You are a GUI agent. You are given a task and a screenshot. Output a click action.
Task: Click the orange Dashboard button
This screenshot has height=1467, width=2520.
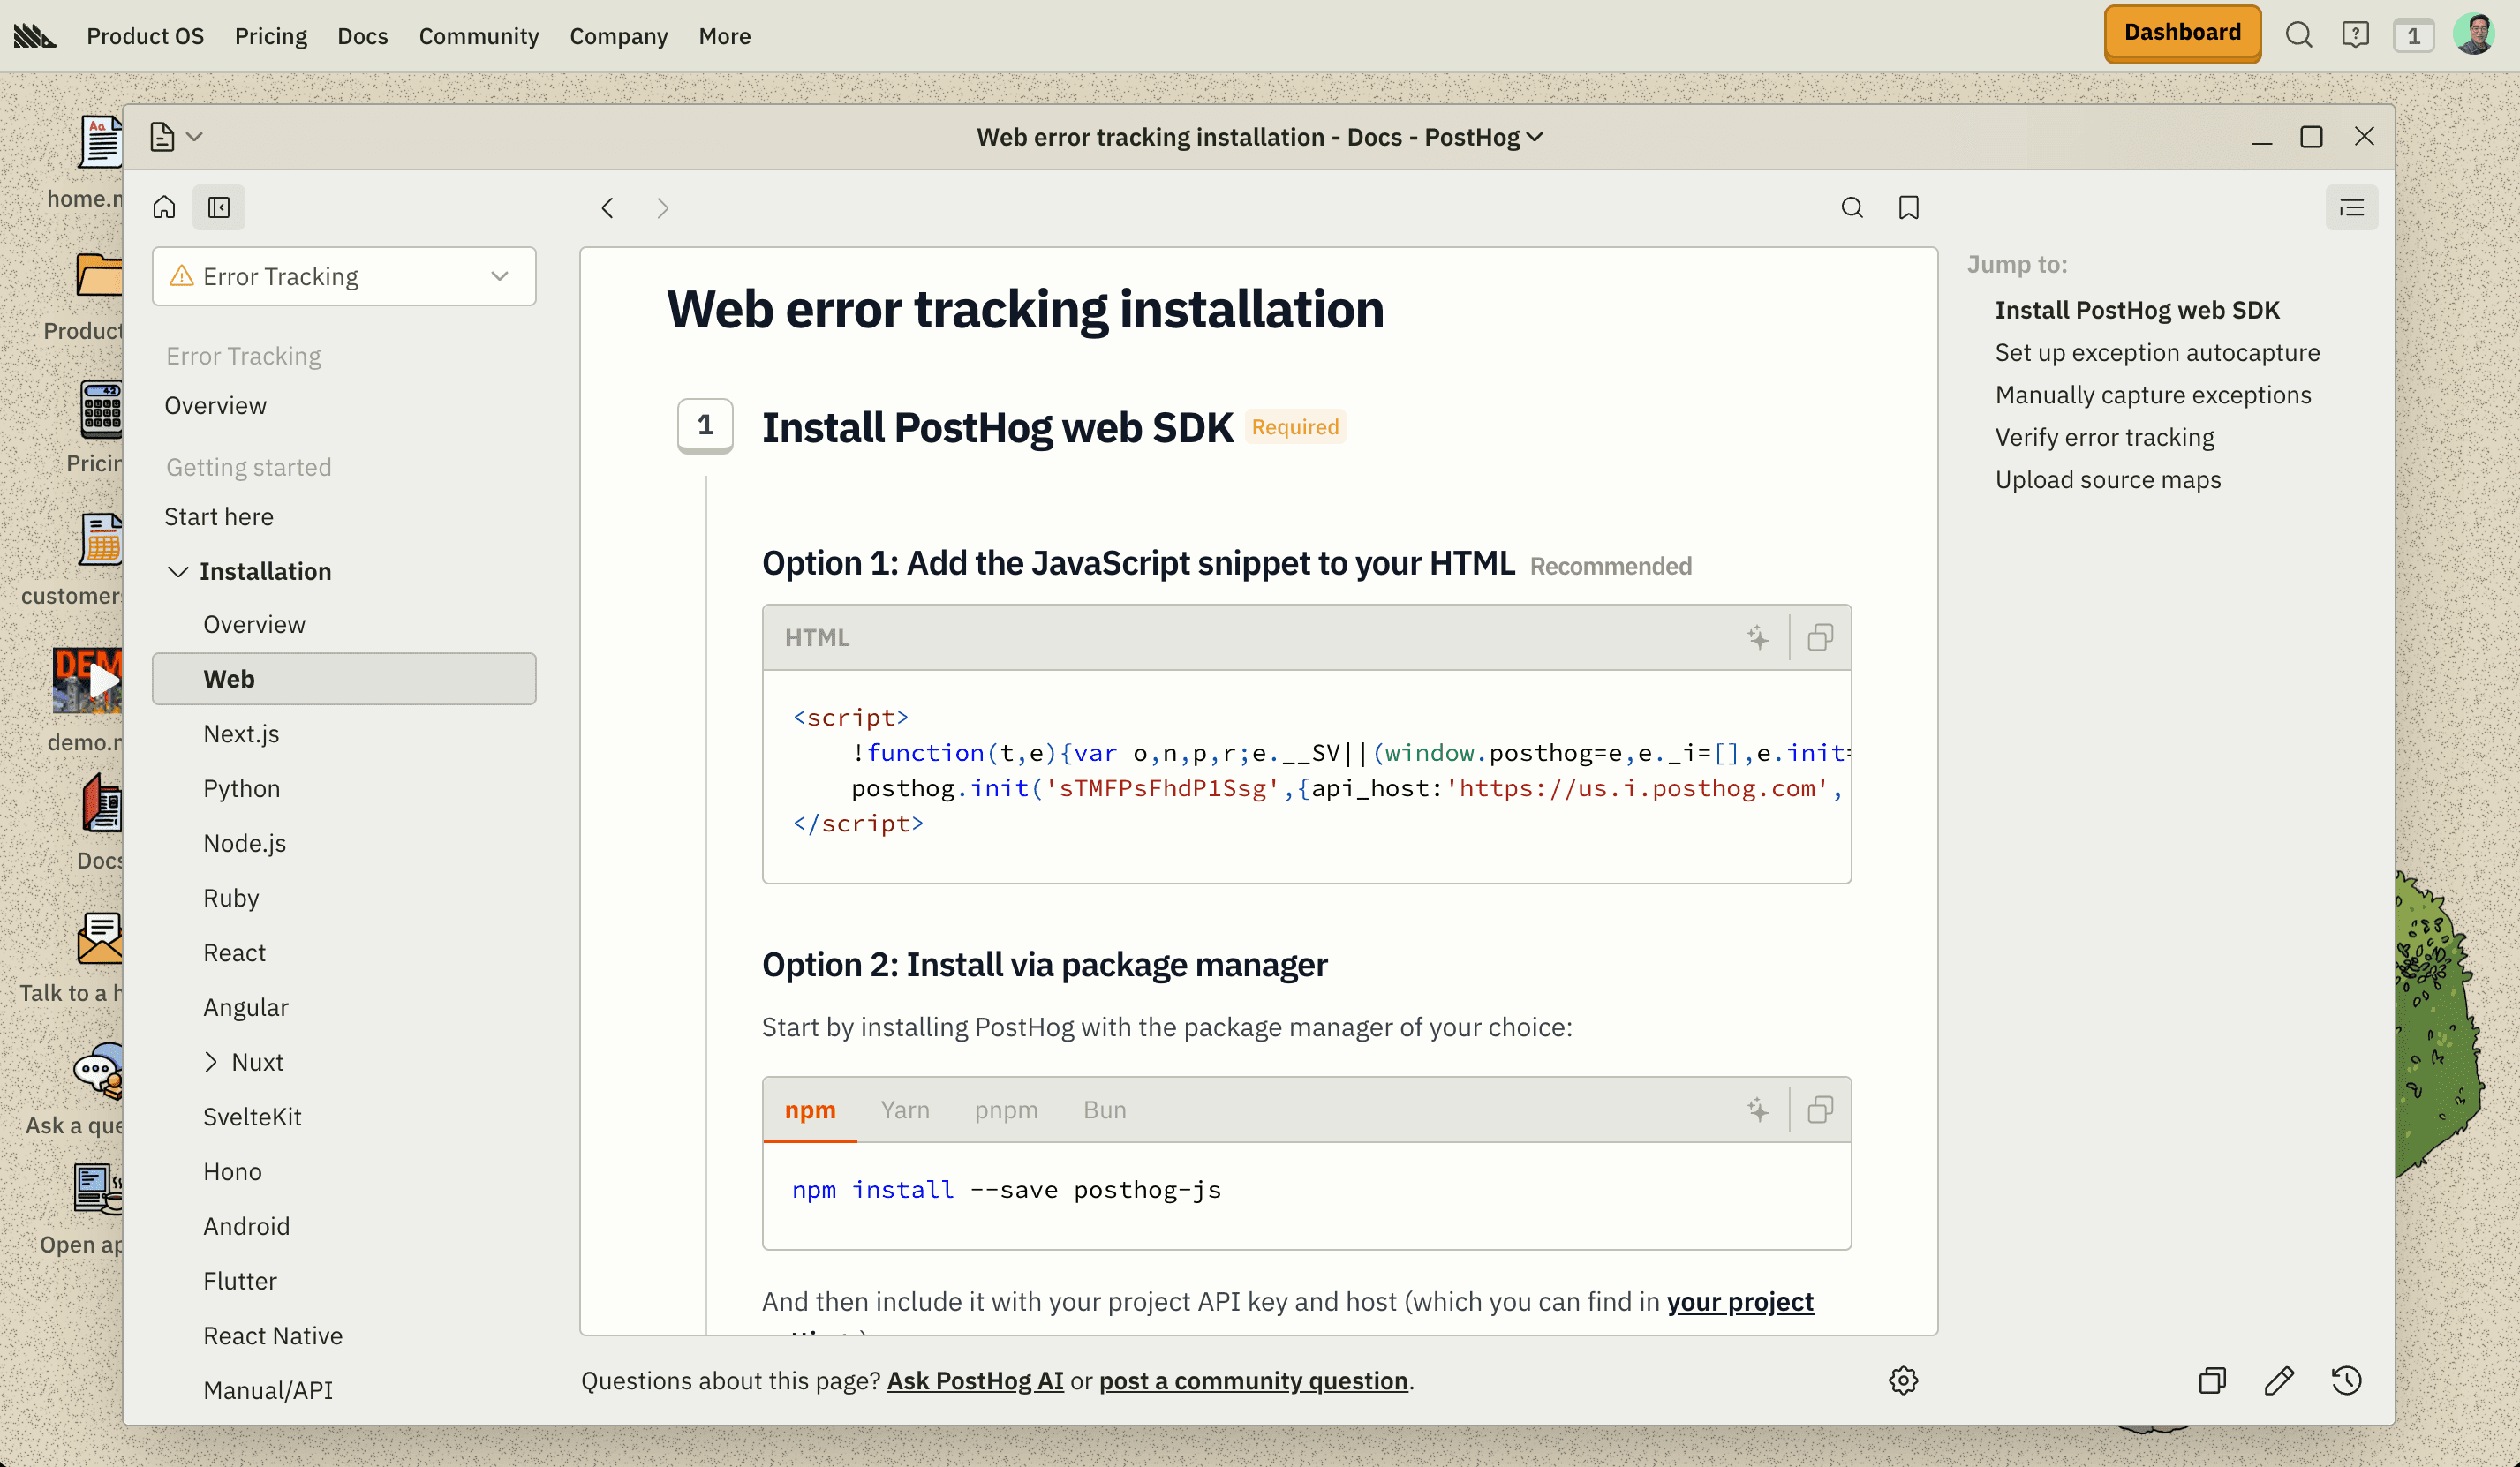click(2181, 33)
